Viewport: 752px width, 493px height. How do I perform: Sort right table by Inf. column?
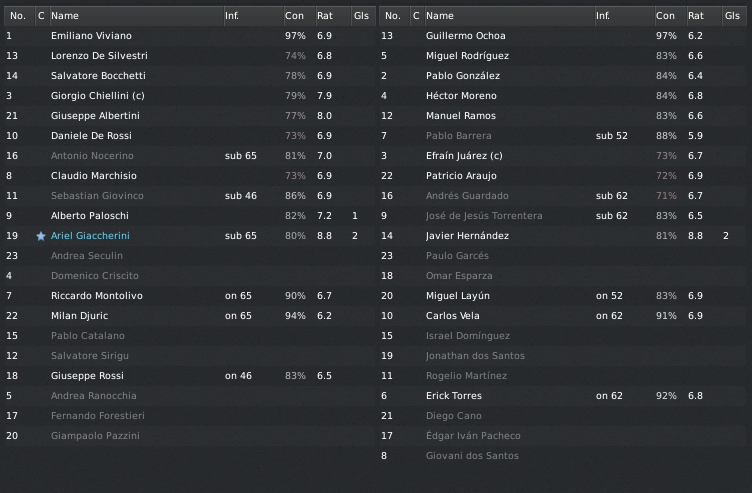603,16
